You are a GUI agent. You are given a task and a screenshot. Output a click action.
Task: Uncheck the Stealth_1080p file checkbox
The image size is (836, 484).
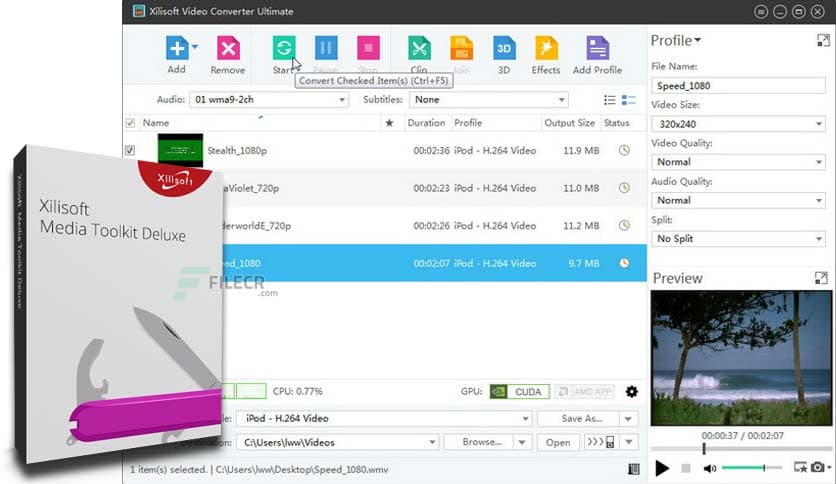(x=130, y=150)
